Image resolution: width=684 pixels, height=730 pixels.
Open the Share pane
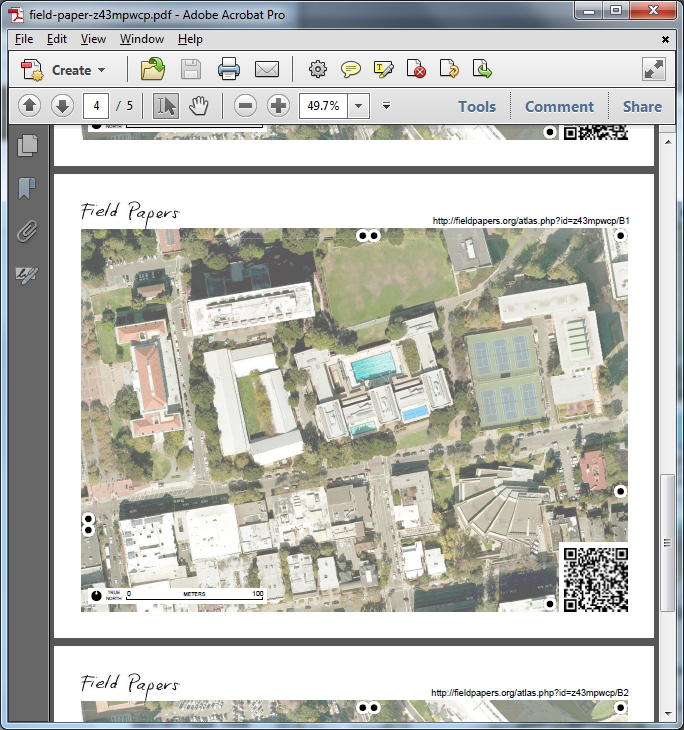tap(642, 107)
